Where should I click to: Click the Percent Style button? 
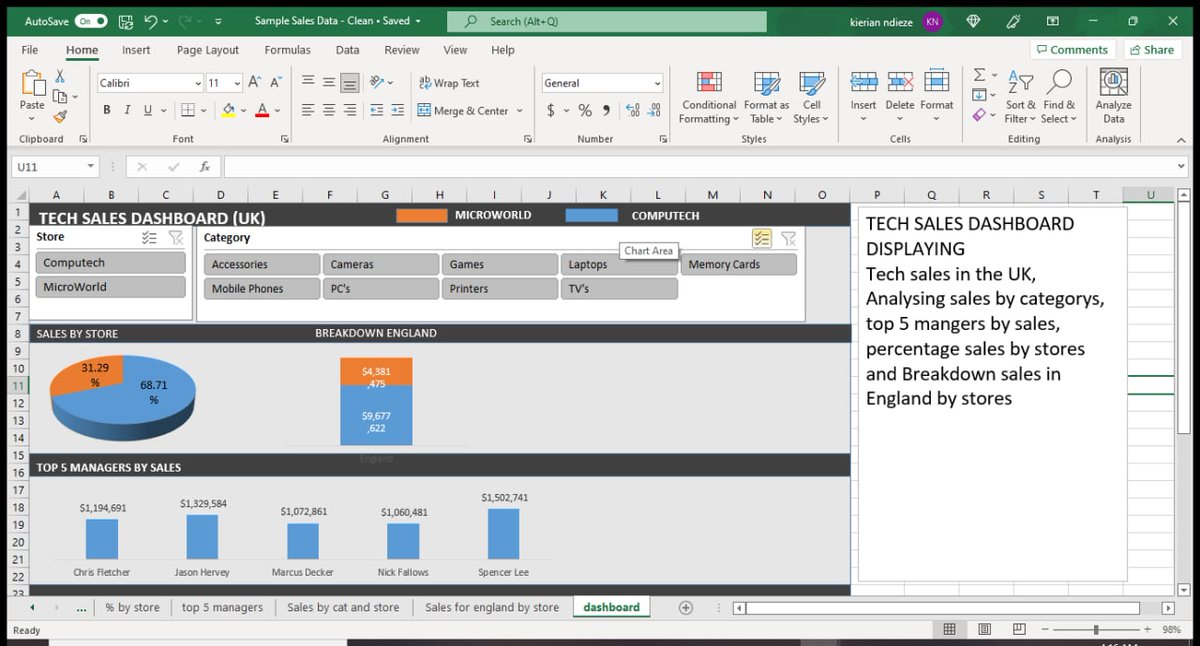tap(585, 110)
